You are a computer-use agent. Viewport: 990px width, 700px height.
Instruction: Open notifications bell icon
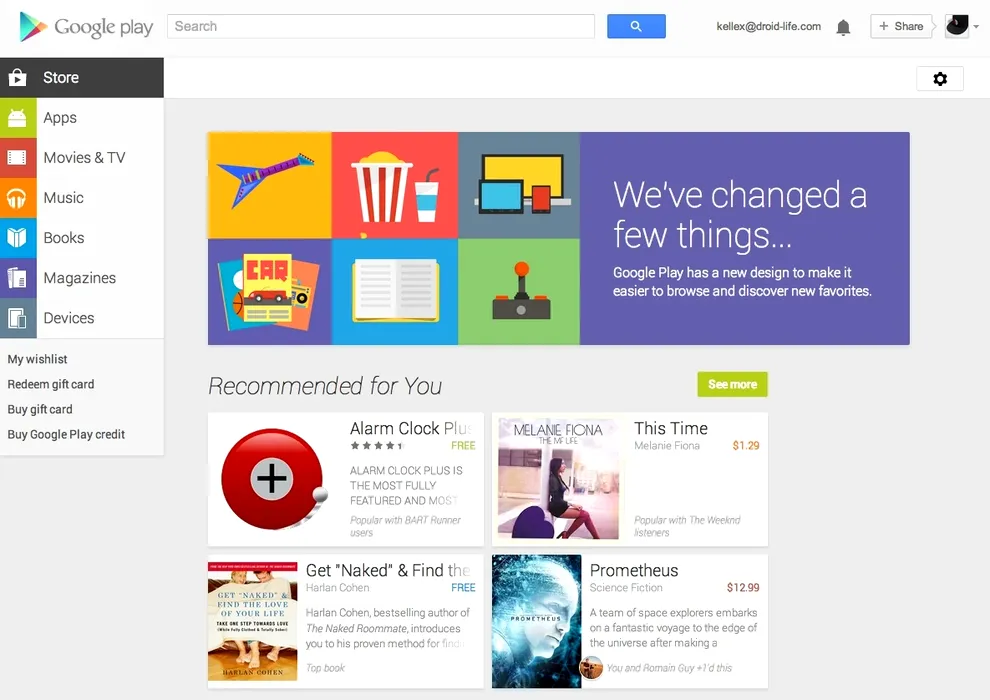(x=843, y=27)
